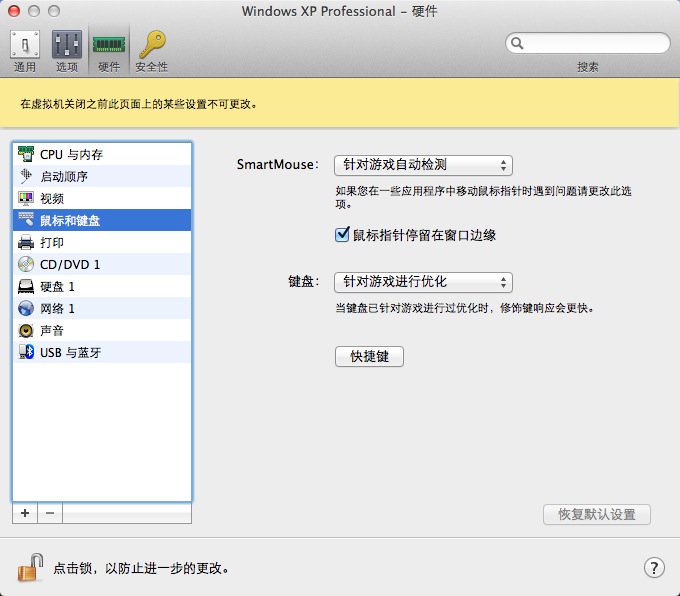The width and height of the screenshot is (680, 596).
Task: Open the 键盘 optimization dropdown
Action: point(423,282)
